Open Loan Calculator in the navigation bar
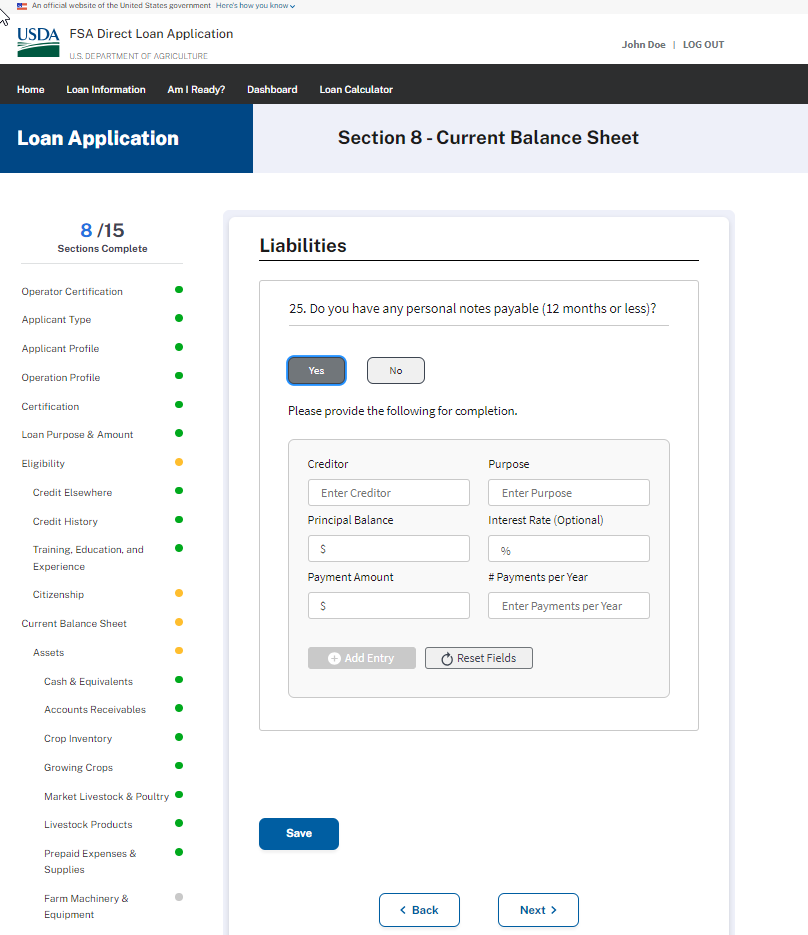The height and width of the screenshot is (935, 808). (x=356, y=90)
